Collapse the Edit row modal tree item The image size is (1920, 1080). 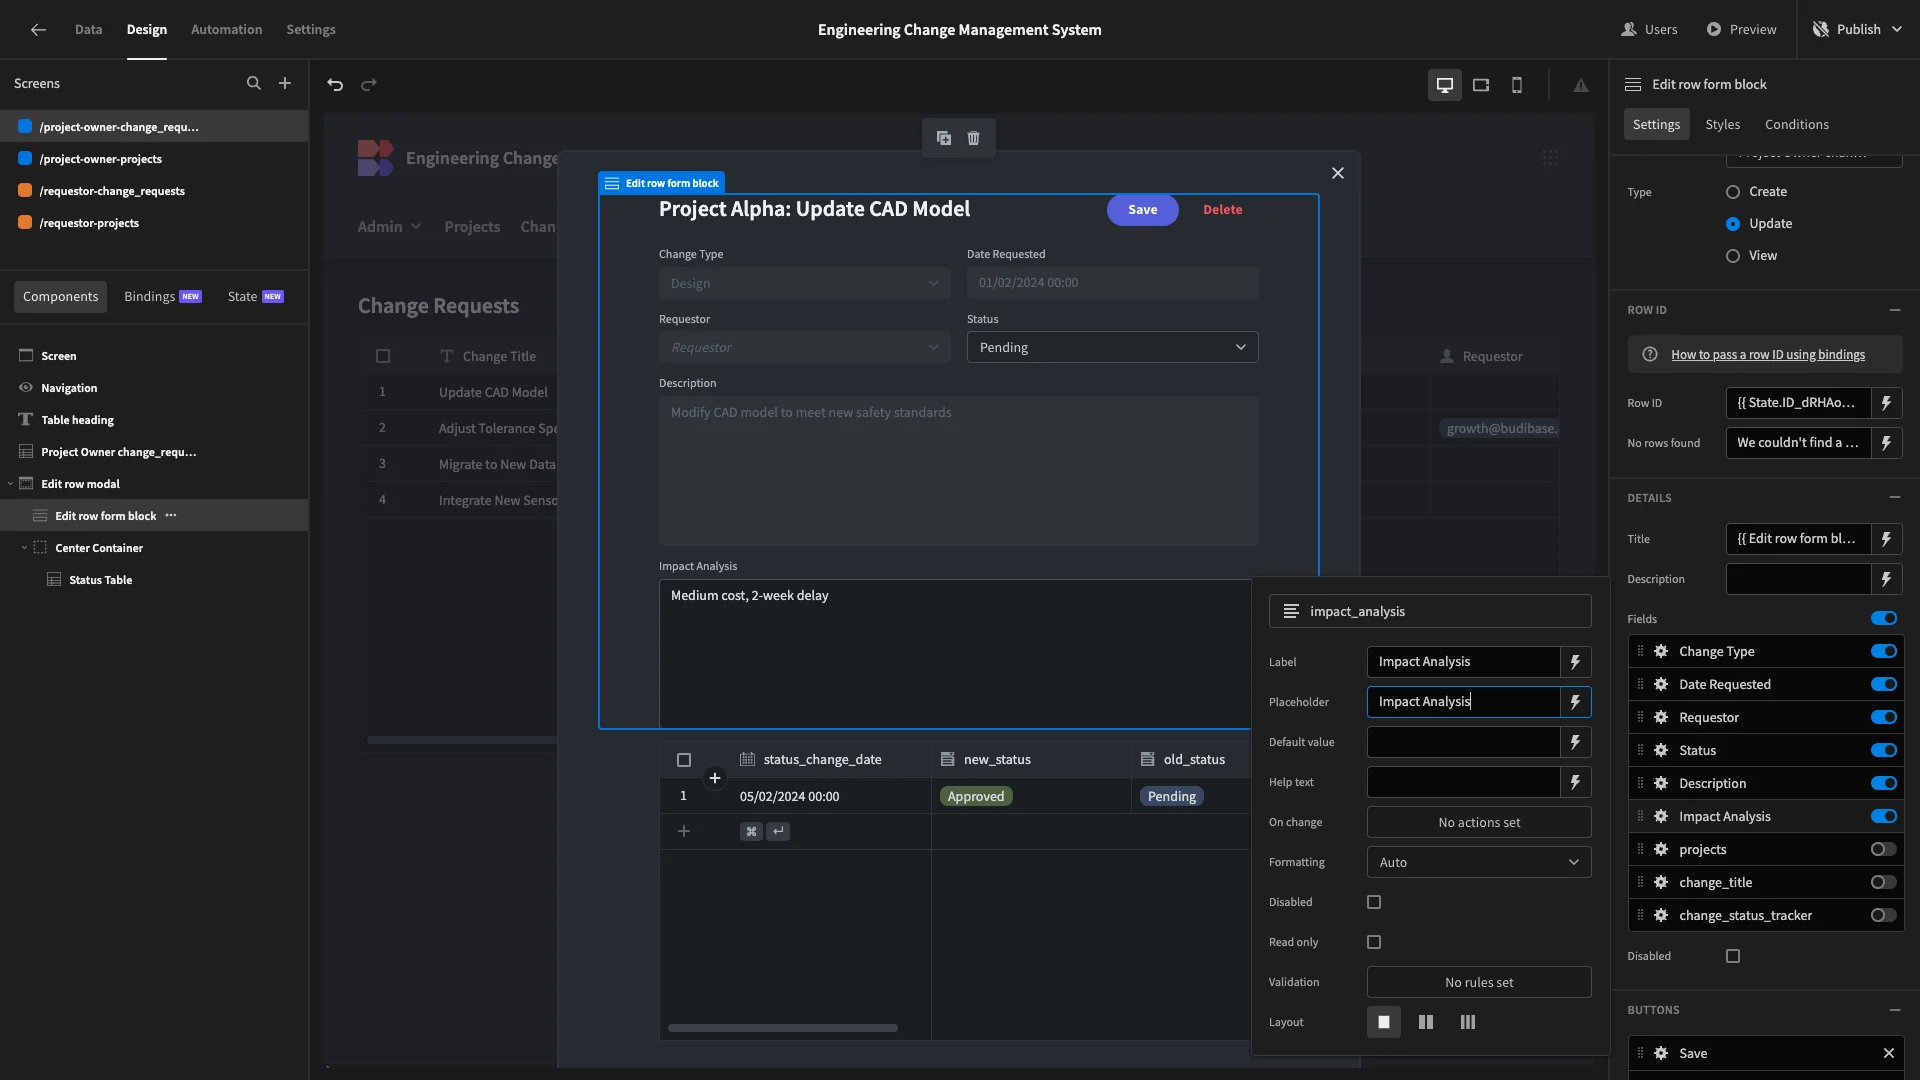coord(10,484)
